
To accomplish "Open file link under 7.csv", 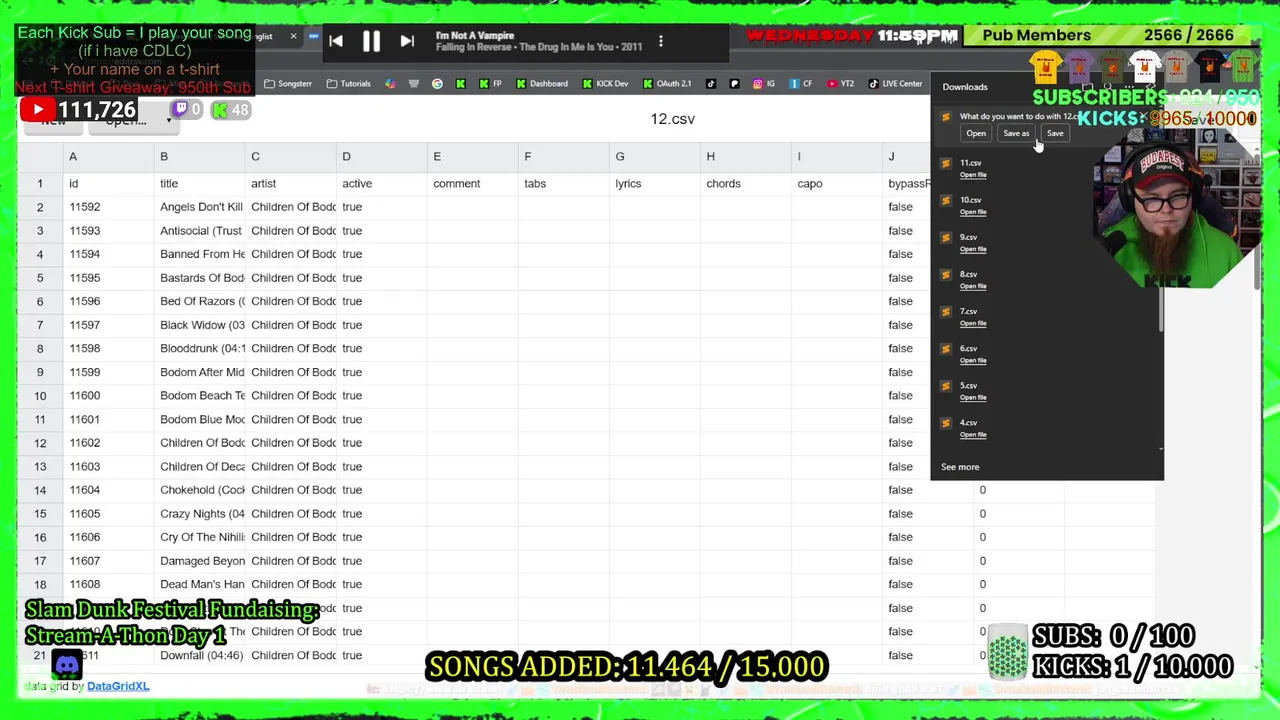I will click(973, 323).
